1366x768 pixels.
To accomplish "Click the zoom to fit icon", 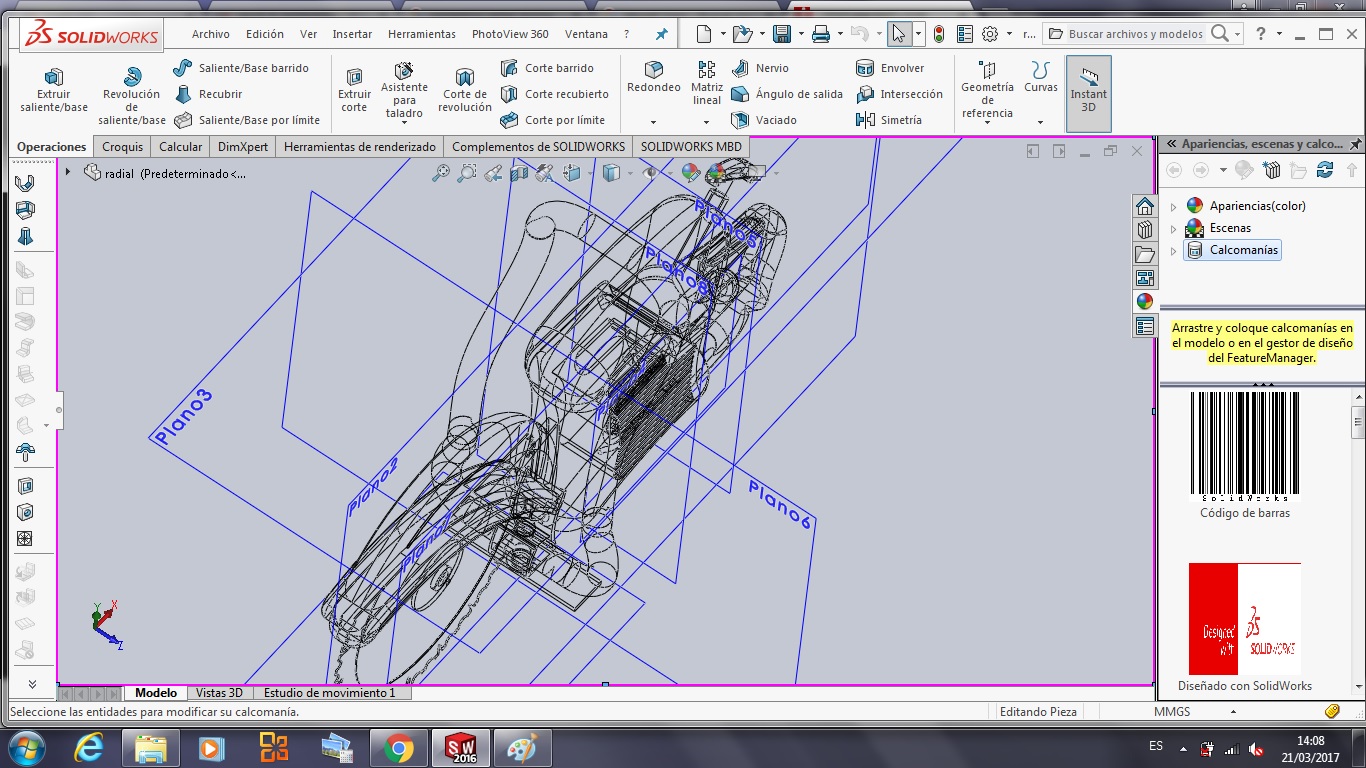I will [441, 173].
